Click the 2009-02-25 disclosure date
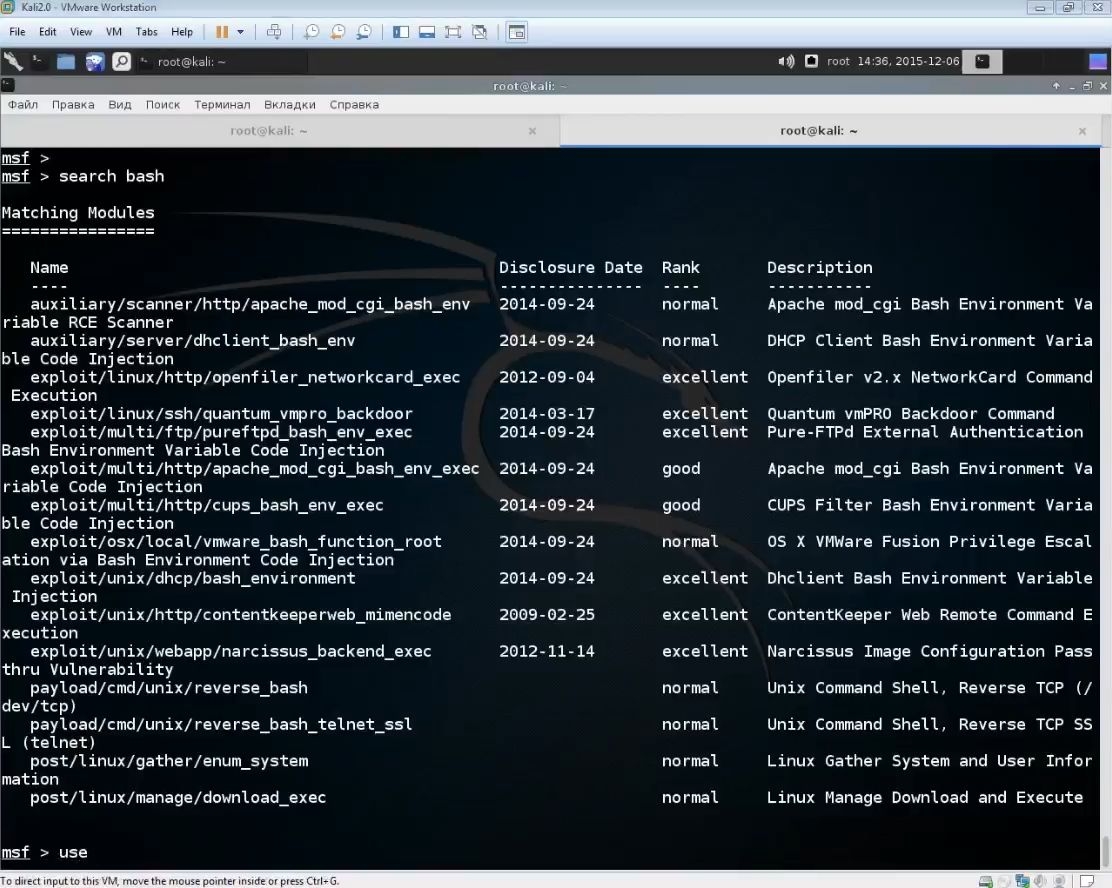Viewport: 1112px width, 888px height. (x=547, y=615)
